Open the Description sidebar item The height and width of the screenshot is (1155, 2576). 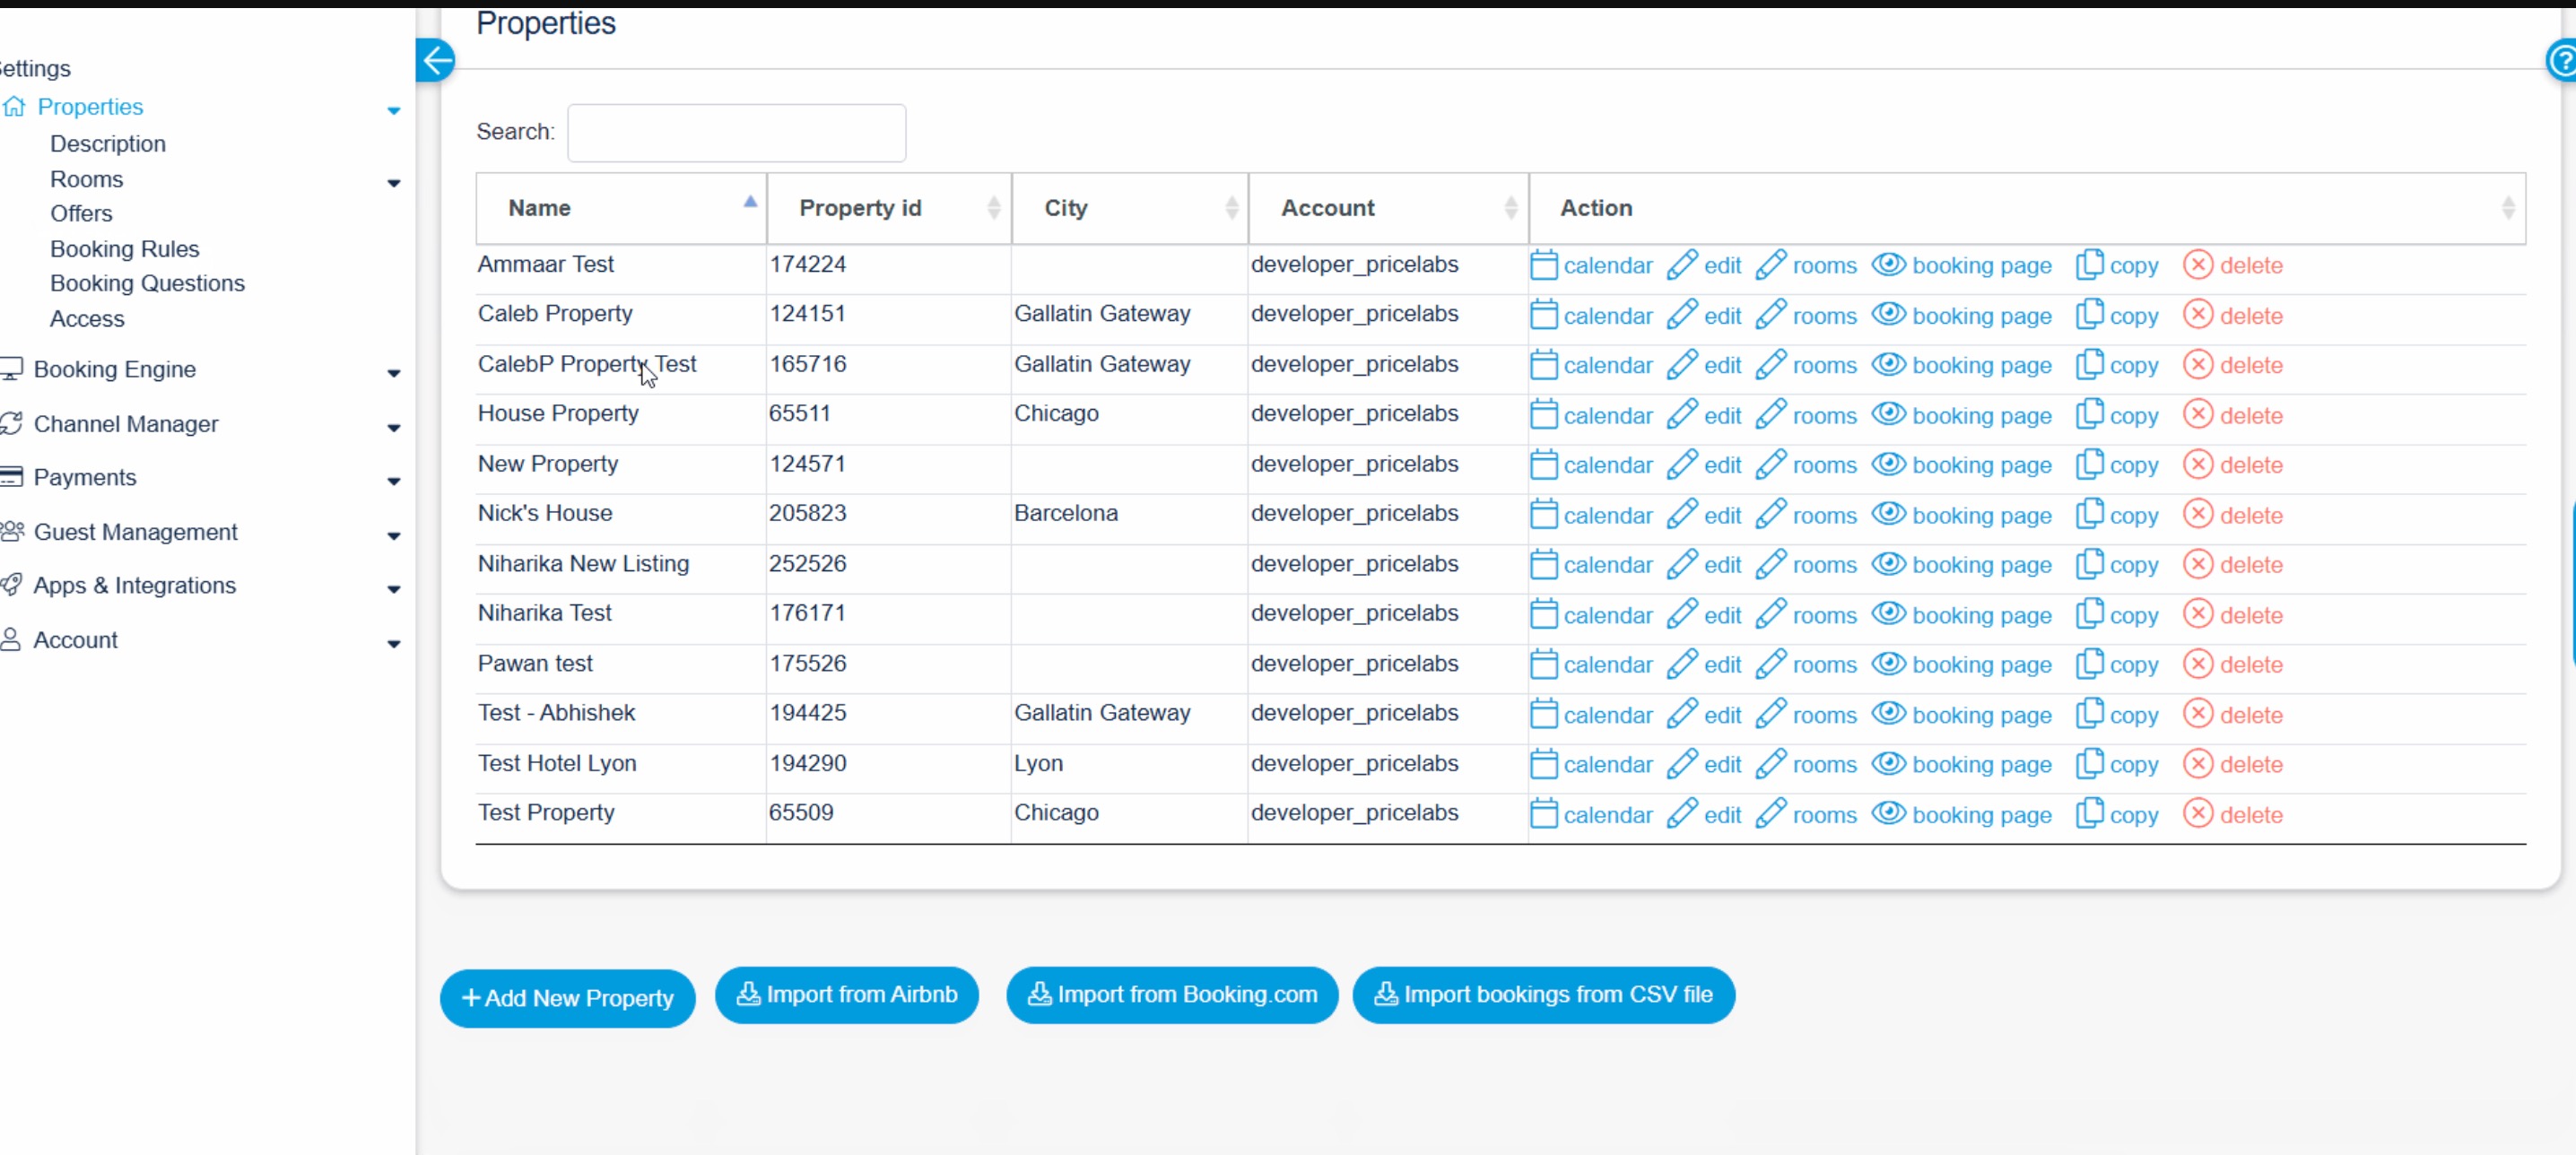pos(108,144)
